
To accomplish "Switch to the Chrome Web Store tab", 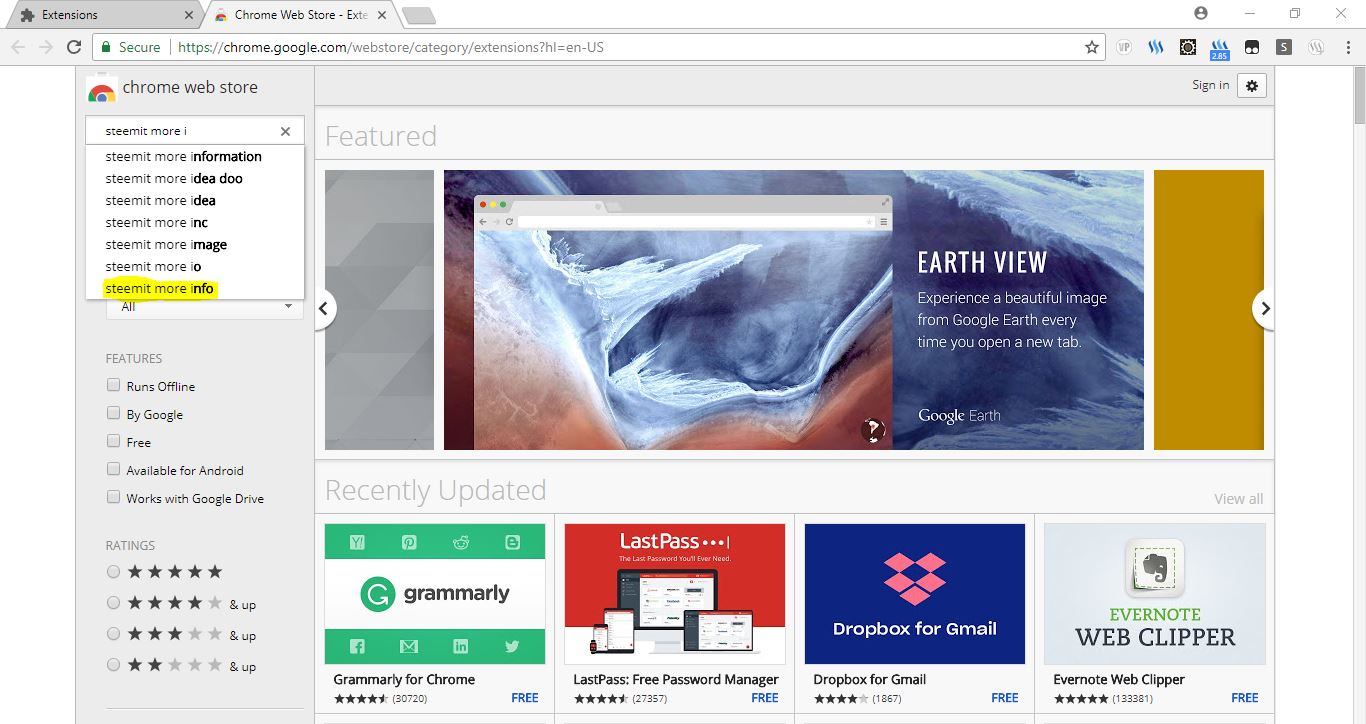I will [300, 15].
